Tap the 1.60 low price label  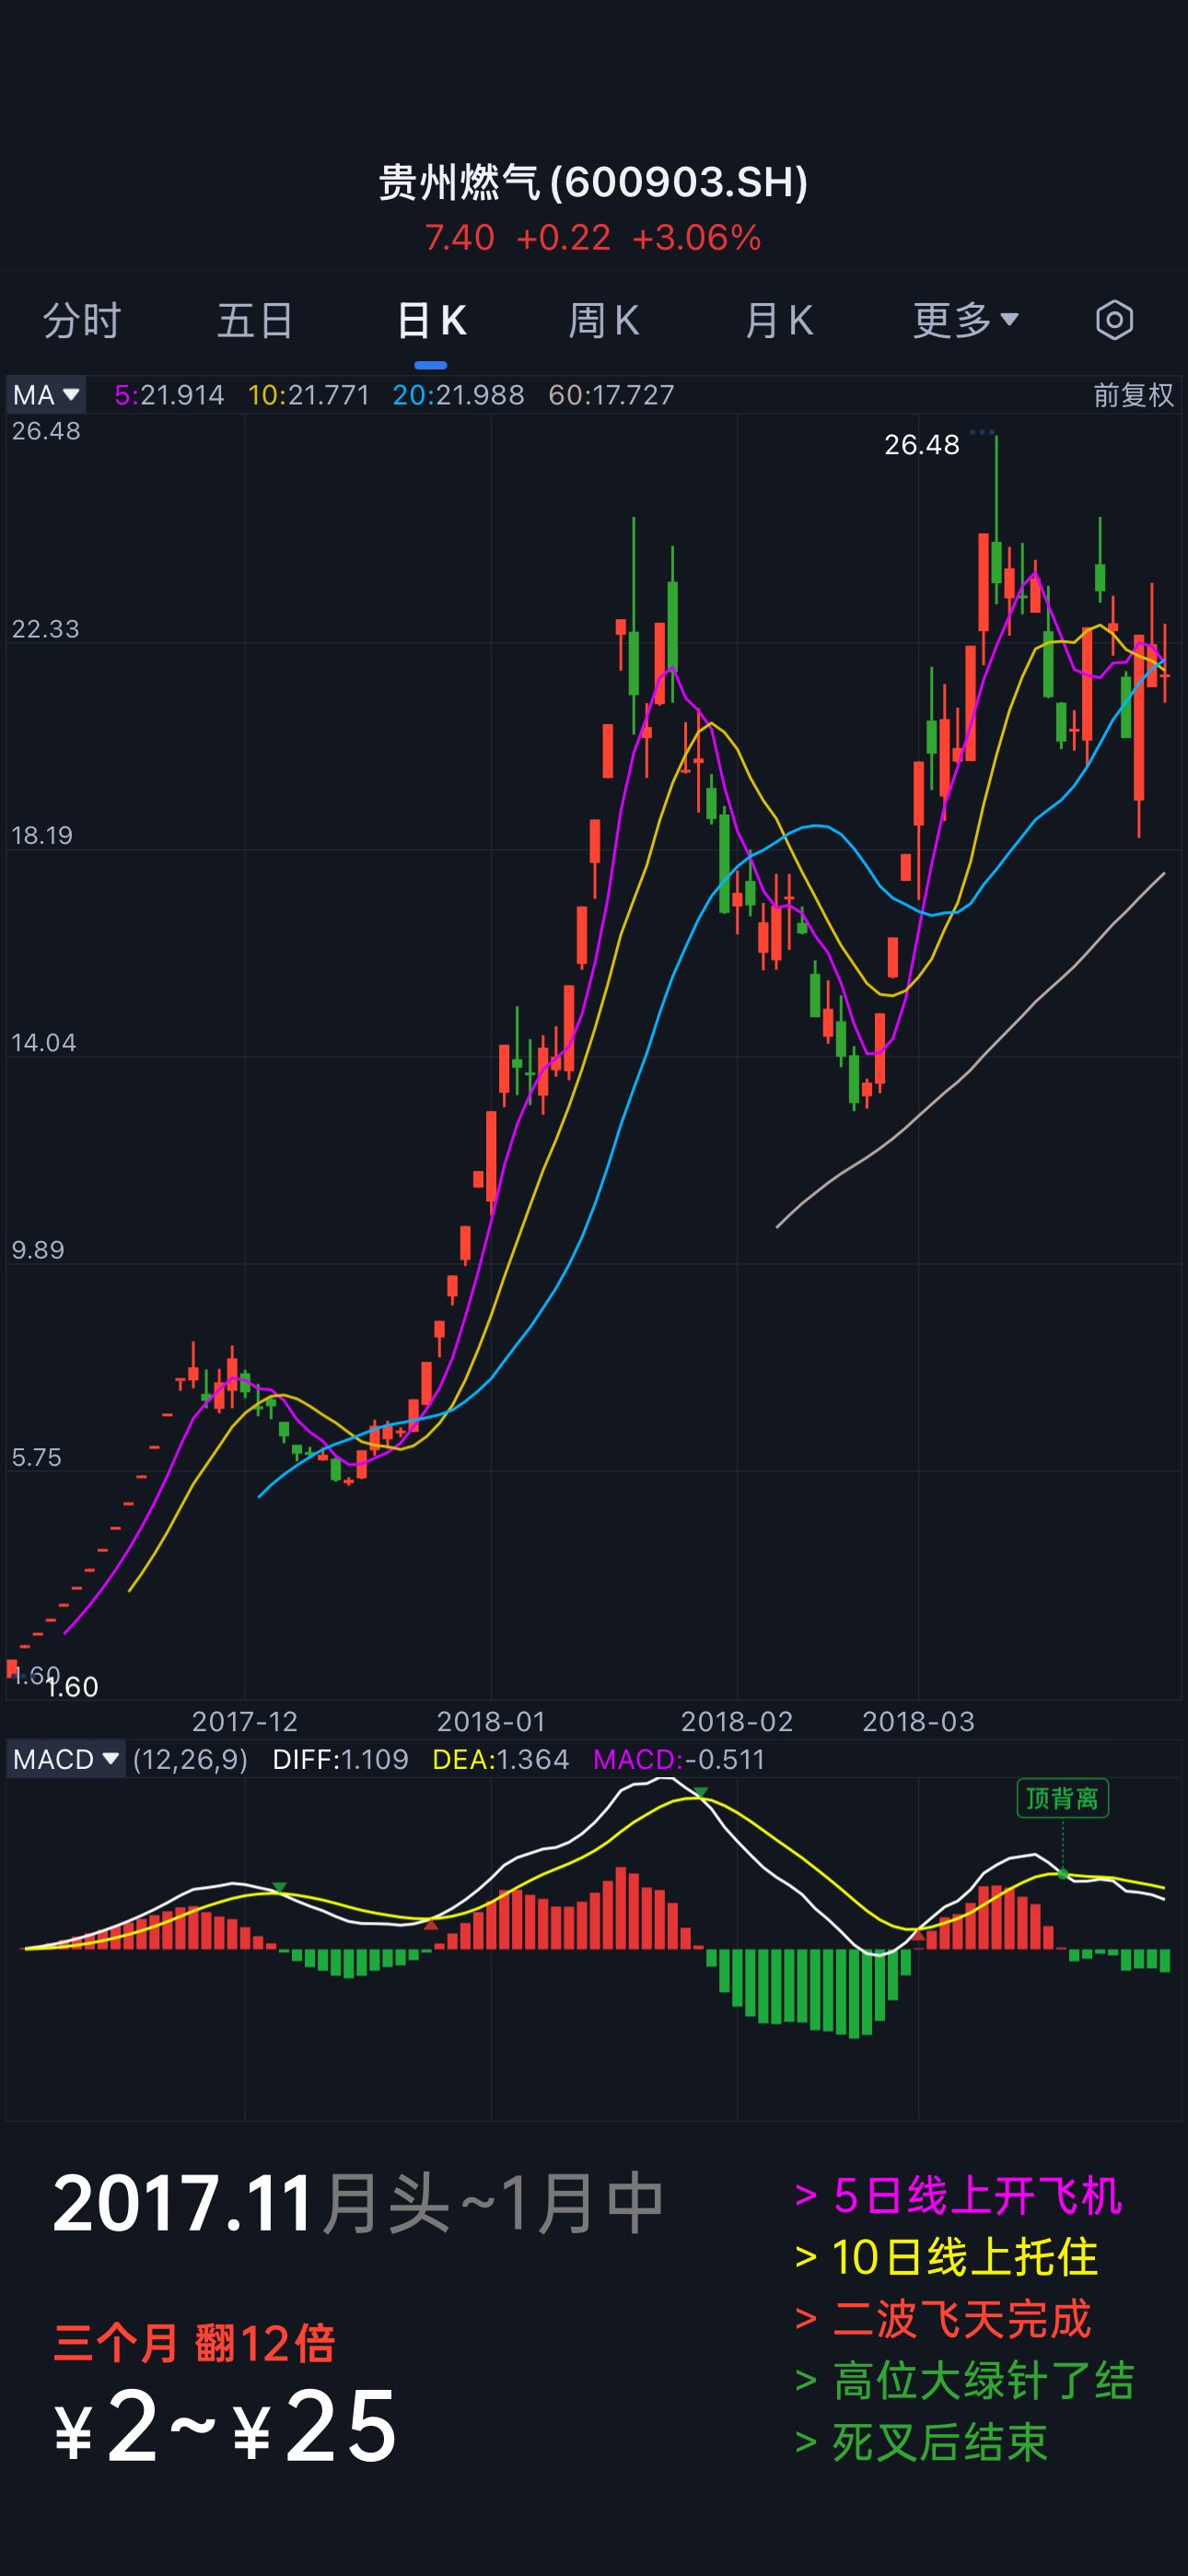point(72,1687)
